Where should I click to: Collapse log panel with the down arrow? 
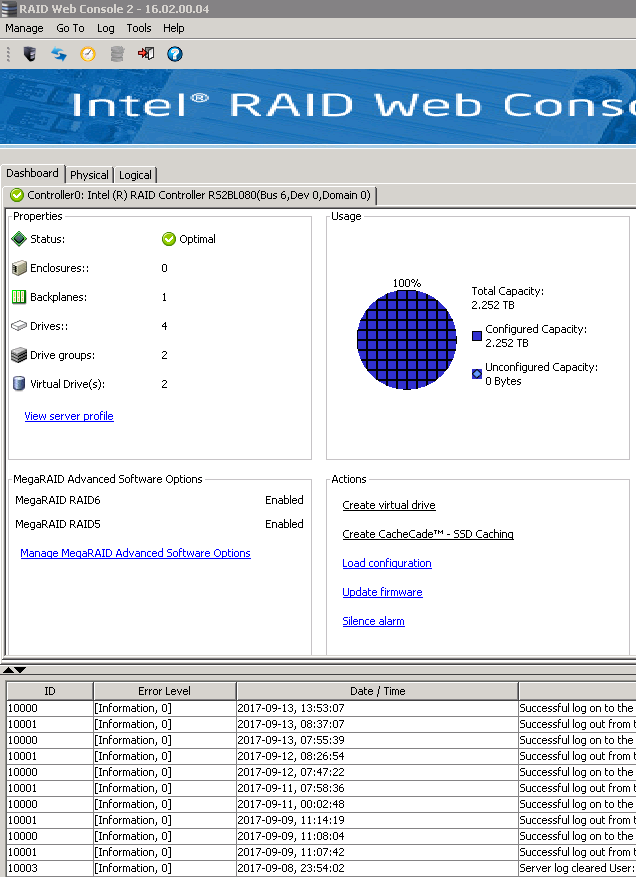(x=20, y=670)
